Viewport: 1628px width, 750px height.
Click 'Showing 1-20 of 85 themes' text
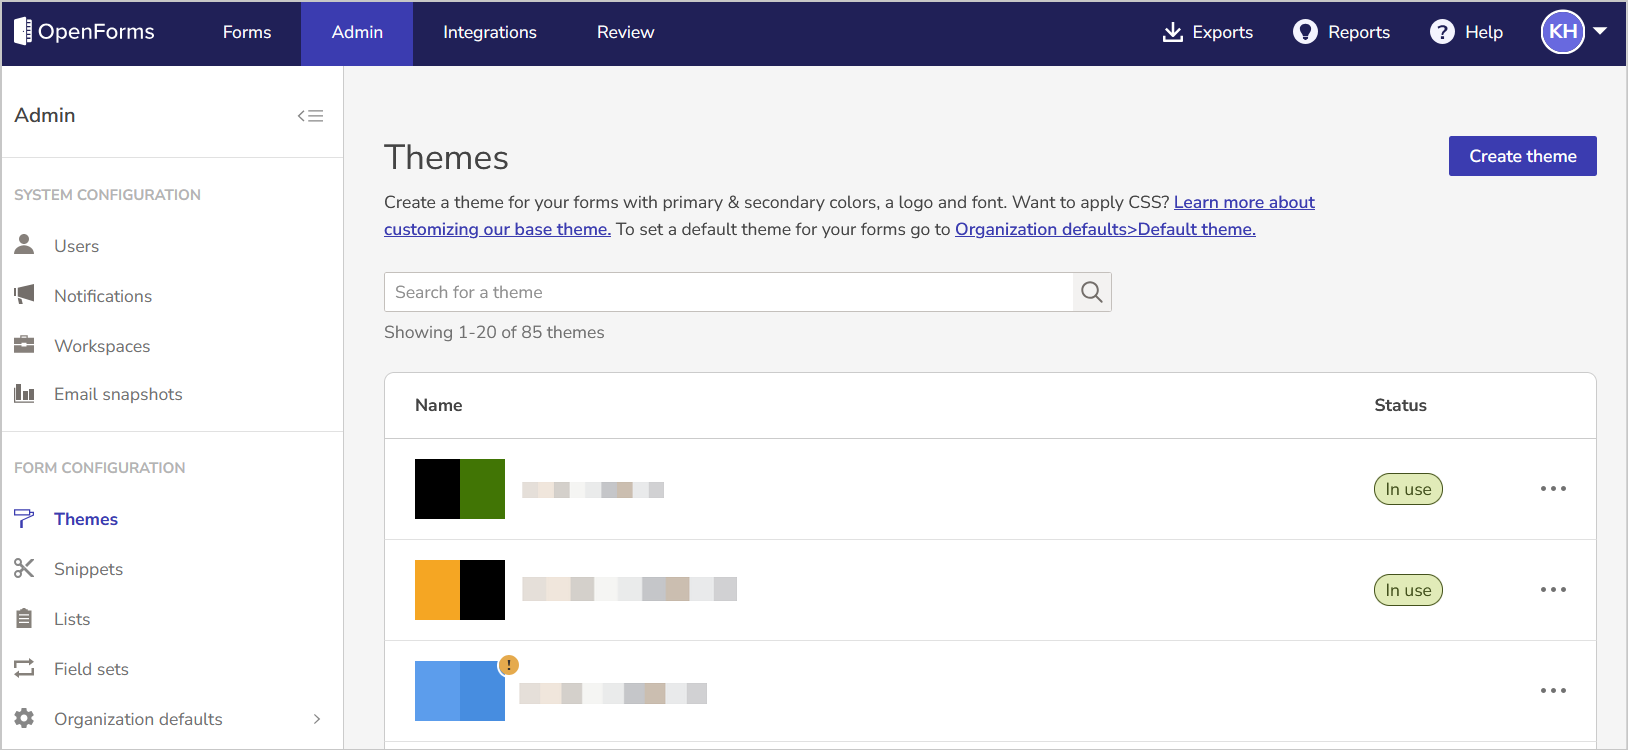494,332
